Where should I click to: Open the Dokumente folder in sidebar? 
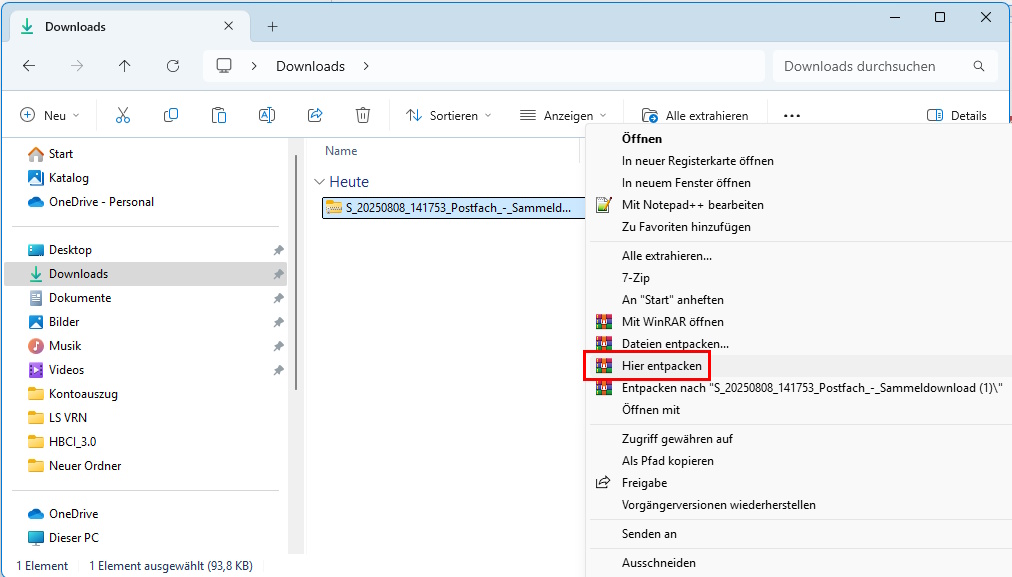click(x=80, y=298)
